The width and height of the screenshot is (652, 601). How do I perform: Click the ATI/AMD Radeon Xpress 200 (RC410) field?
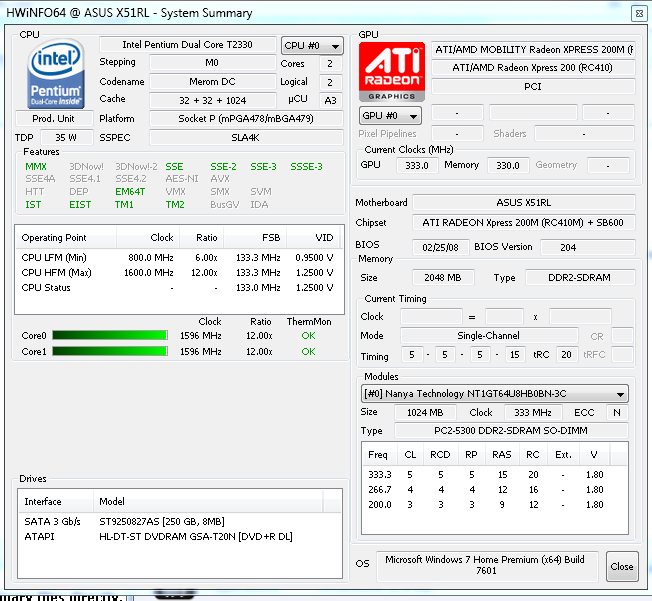pyautogui.click(x=533, y=67)
